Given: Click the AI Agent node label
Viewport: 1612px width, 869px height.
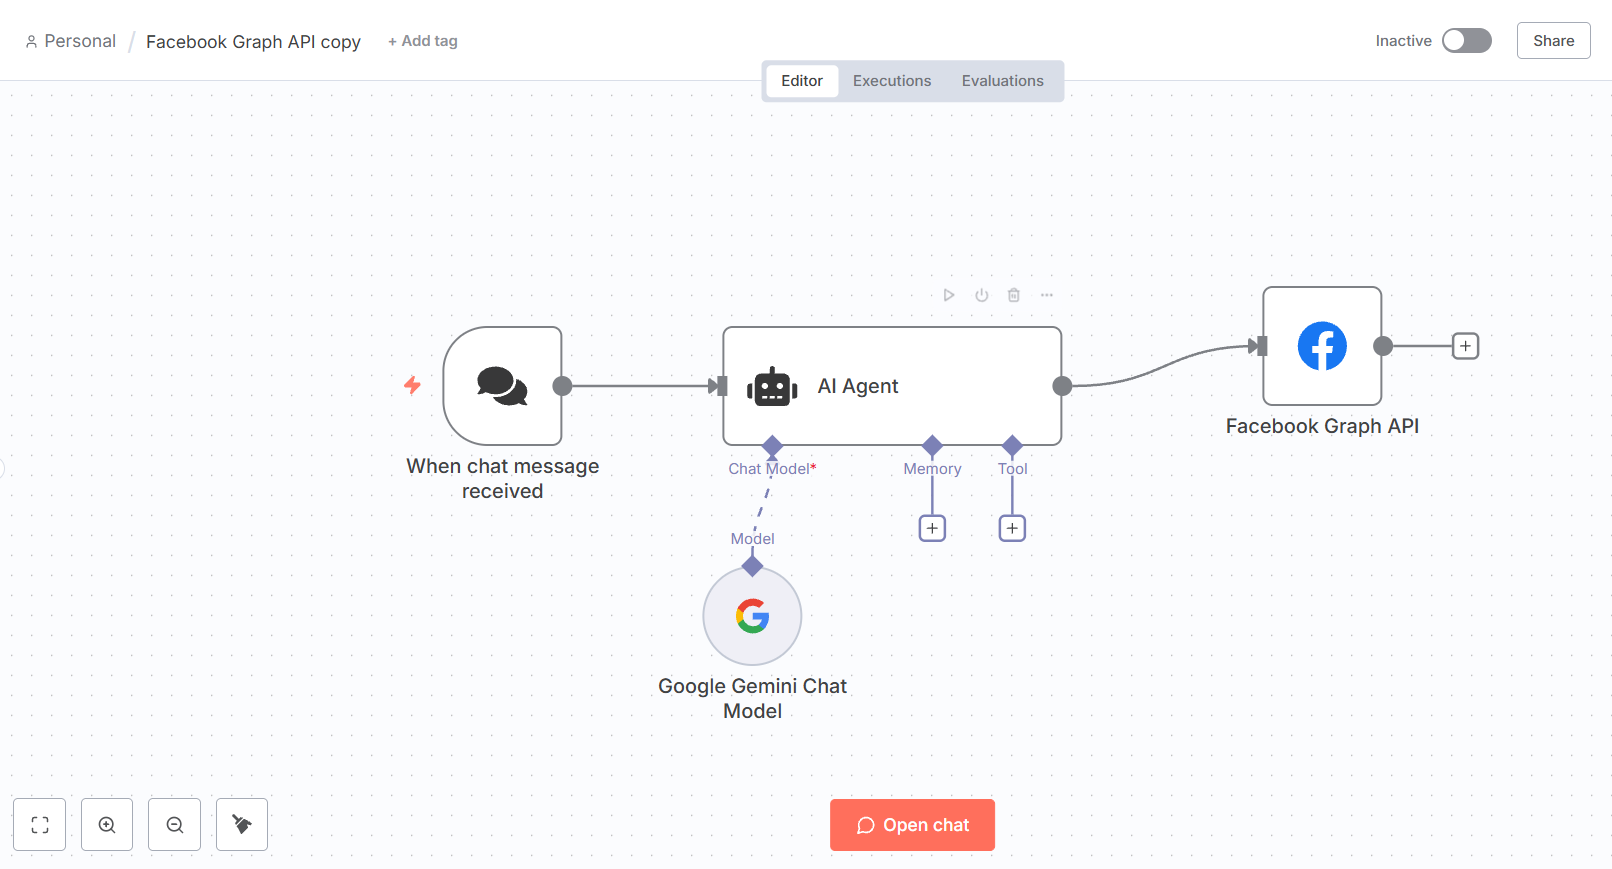Looking at the screenshot, I should pos(858,386).
